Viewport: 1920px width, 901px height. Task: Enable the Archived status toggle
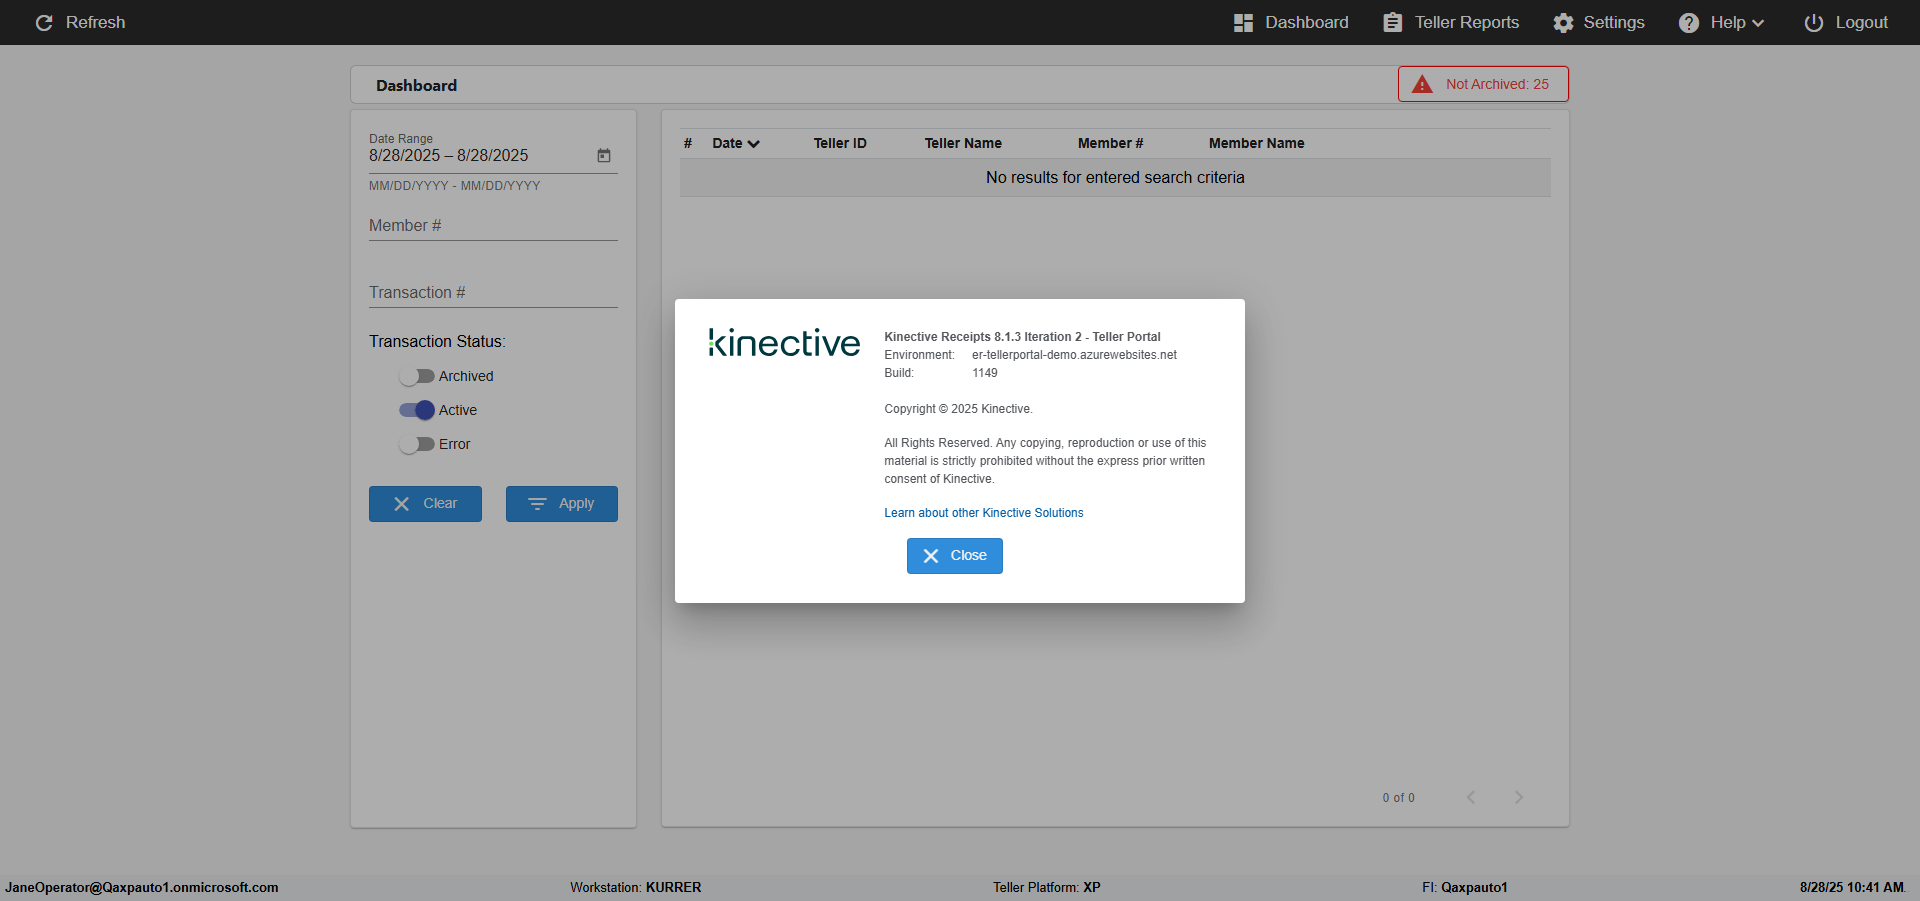(417, 376)
